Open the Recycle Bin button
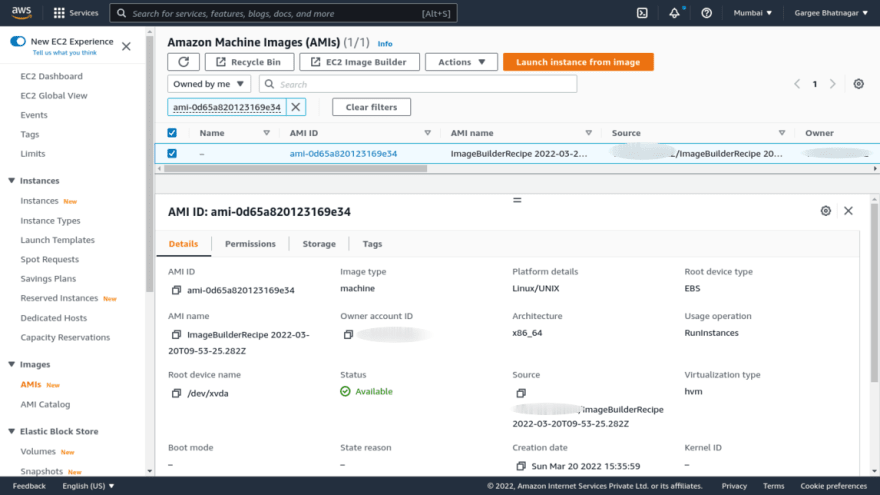 click(249, 62)
